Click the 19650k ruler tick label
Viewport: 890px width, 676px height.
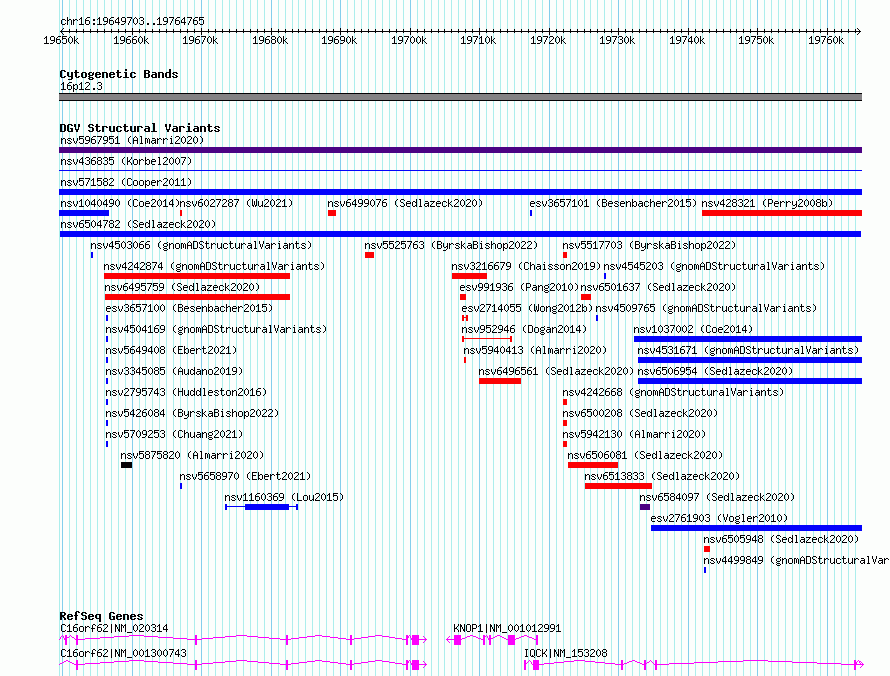point(61,40)
